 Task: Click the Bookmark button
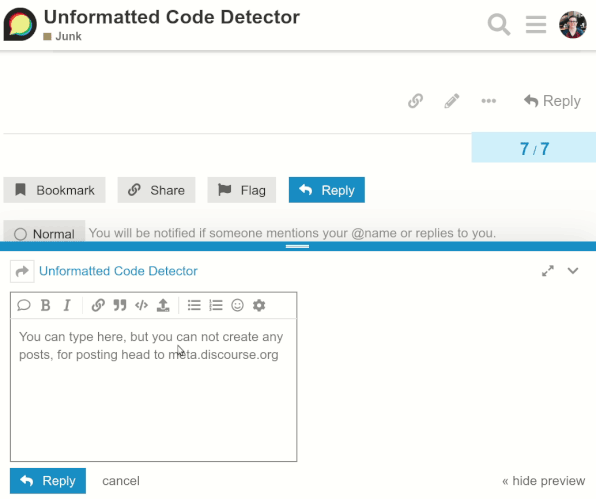pos(54,190)
